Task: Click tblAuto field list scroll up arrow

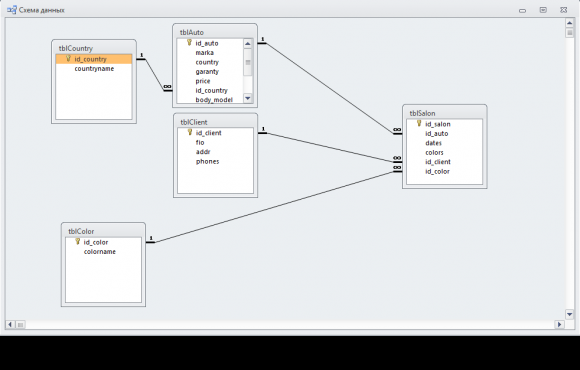Action: [248, 44]
